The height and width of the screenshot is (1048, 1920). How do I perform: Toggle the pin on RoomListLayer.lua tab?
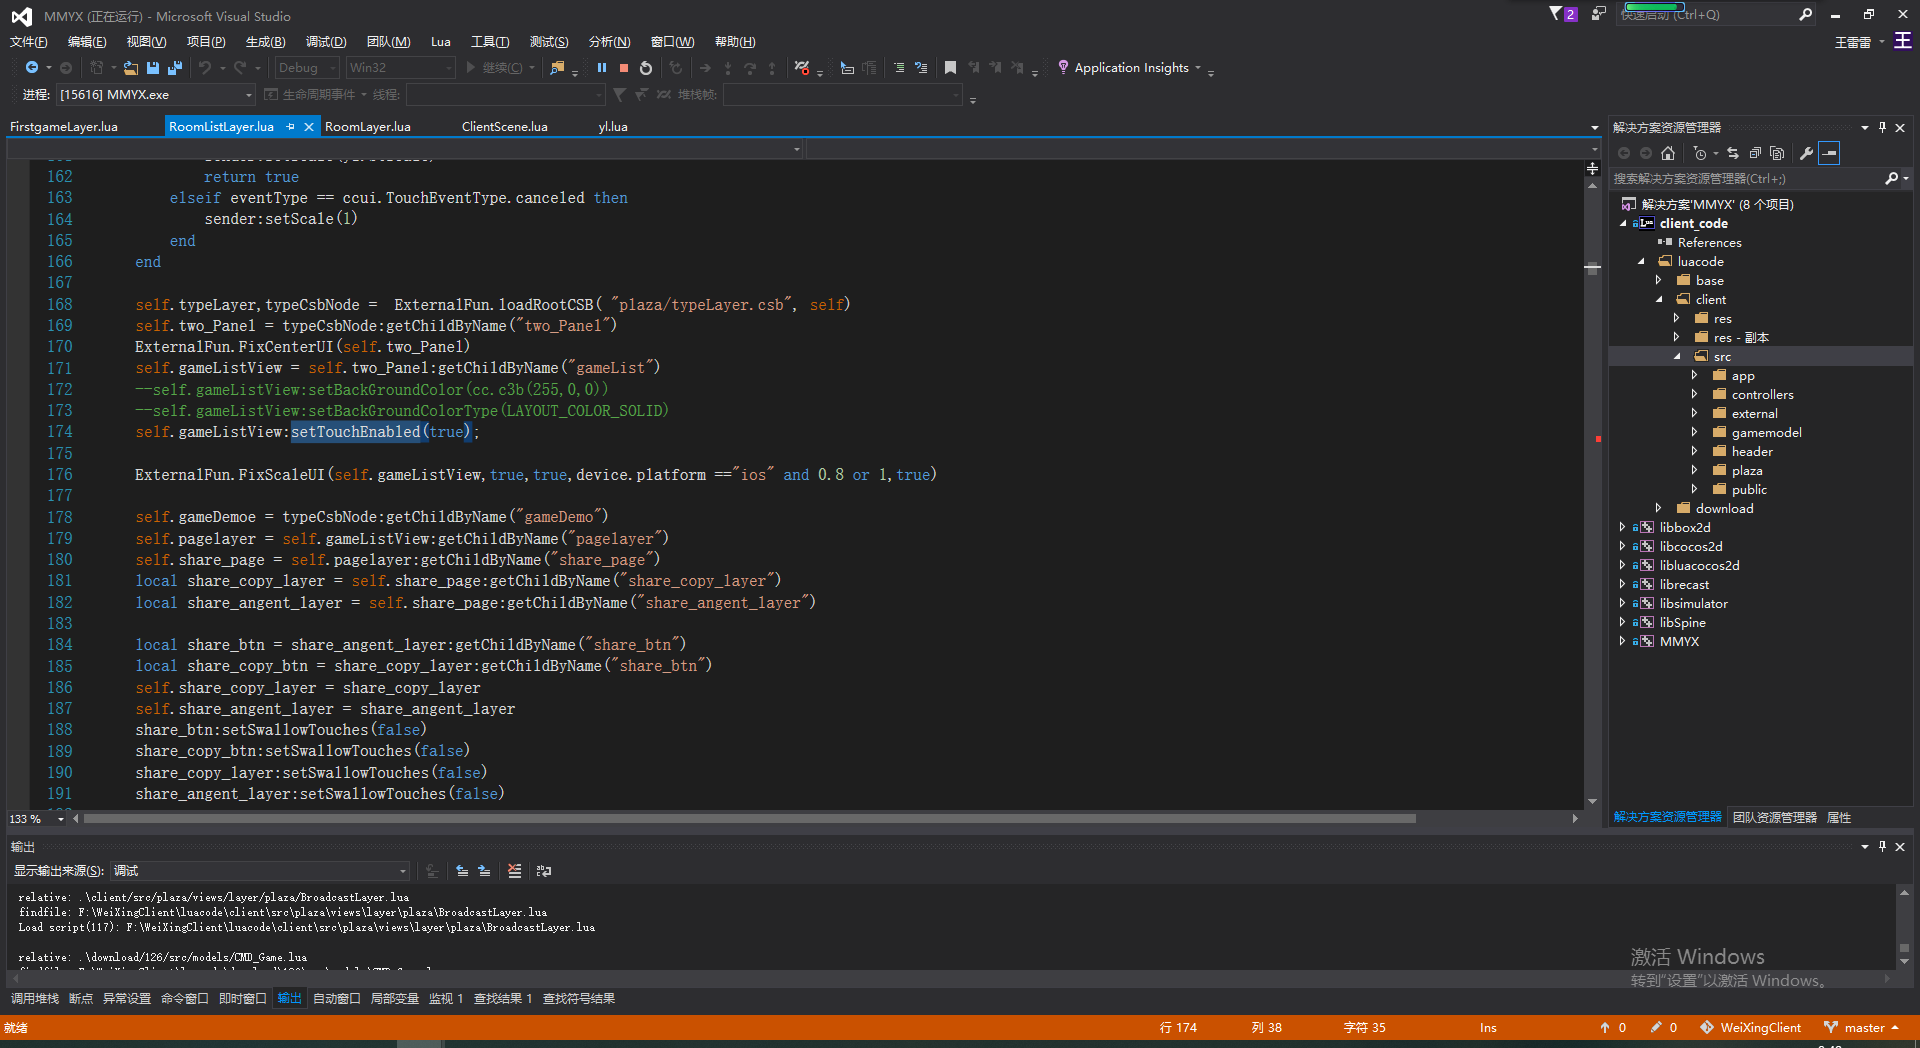[291, 127]
